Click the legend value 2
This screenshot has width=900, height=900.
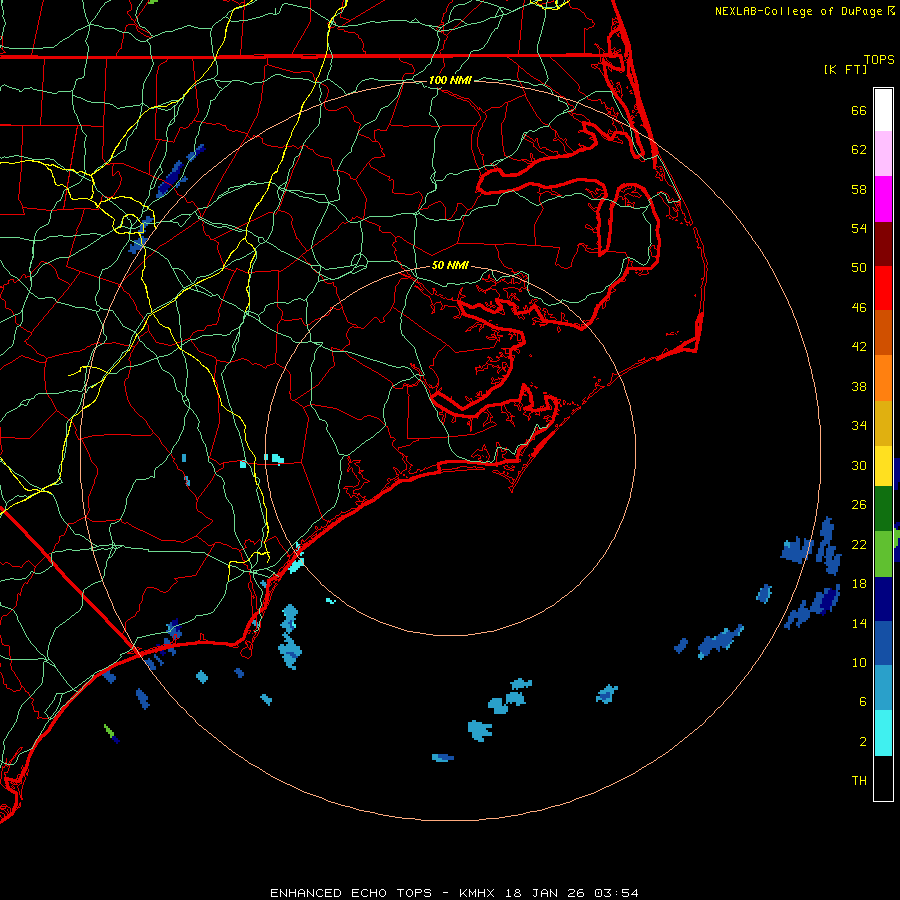click(863, 742)
